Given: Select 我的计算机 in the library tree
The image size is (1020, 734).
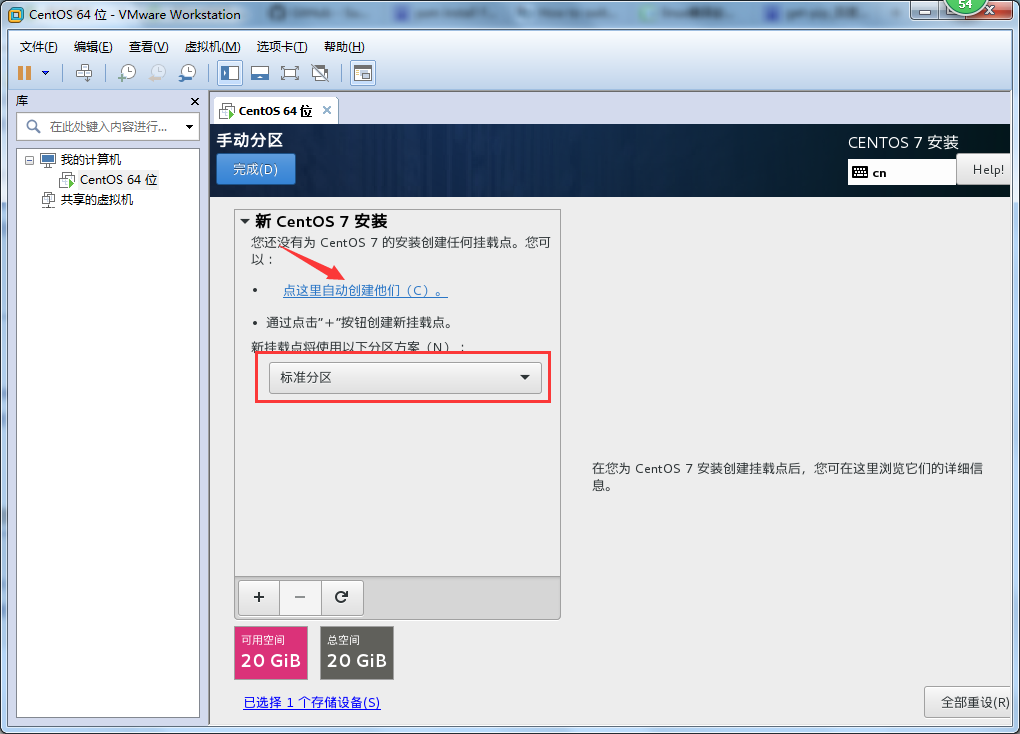Looking at the screenshot, I should tap(90, 159).
